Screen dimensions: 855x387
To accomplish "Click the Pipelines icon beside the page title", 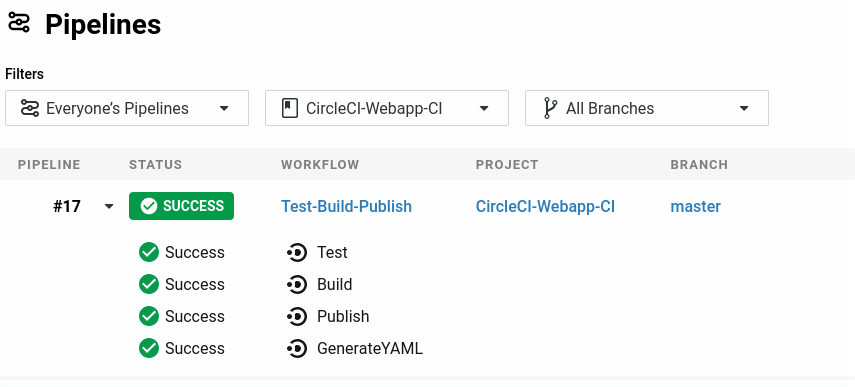I will click(19, 23).
